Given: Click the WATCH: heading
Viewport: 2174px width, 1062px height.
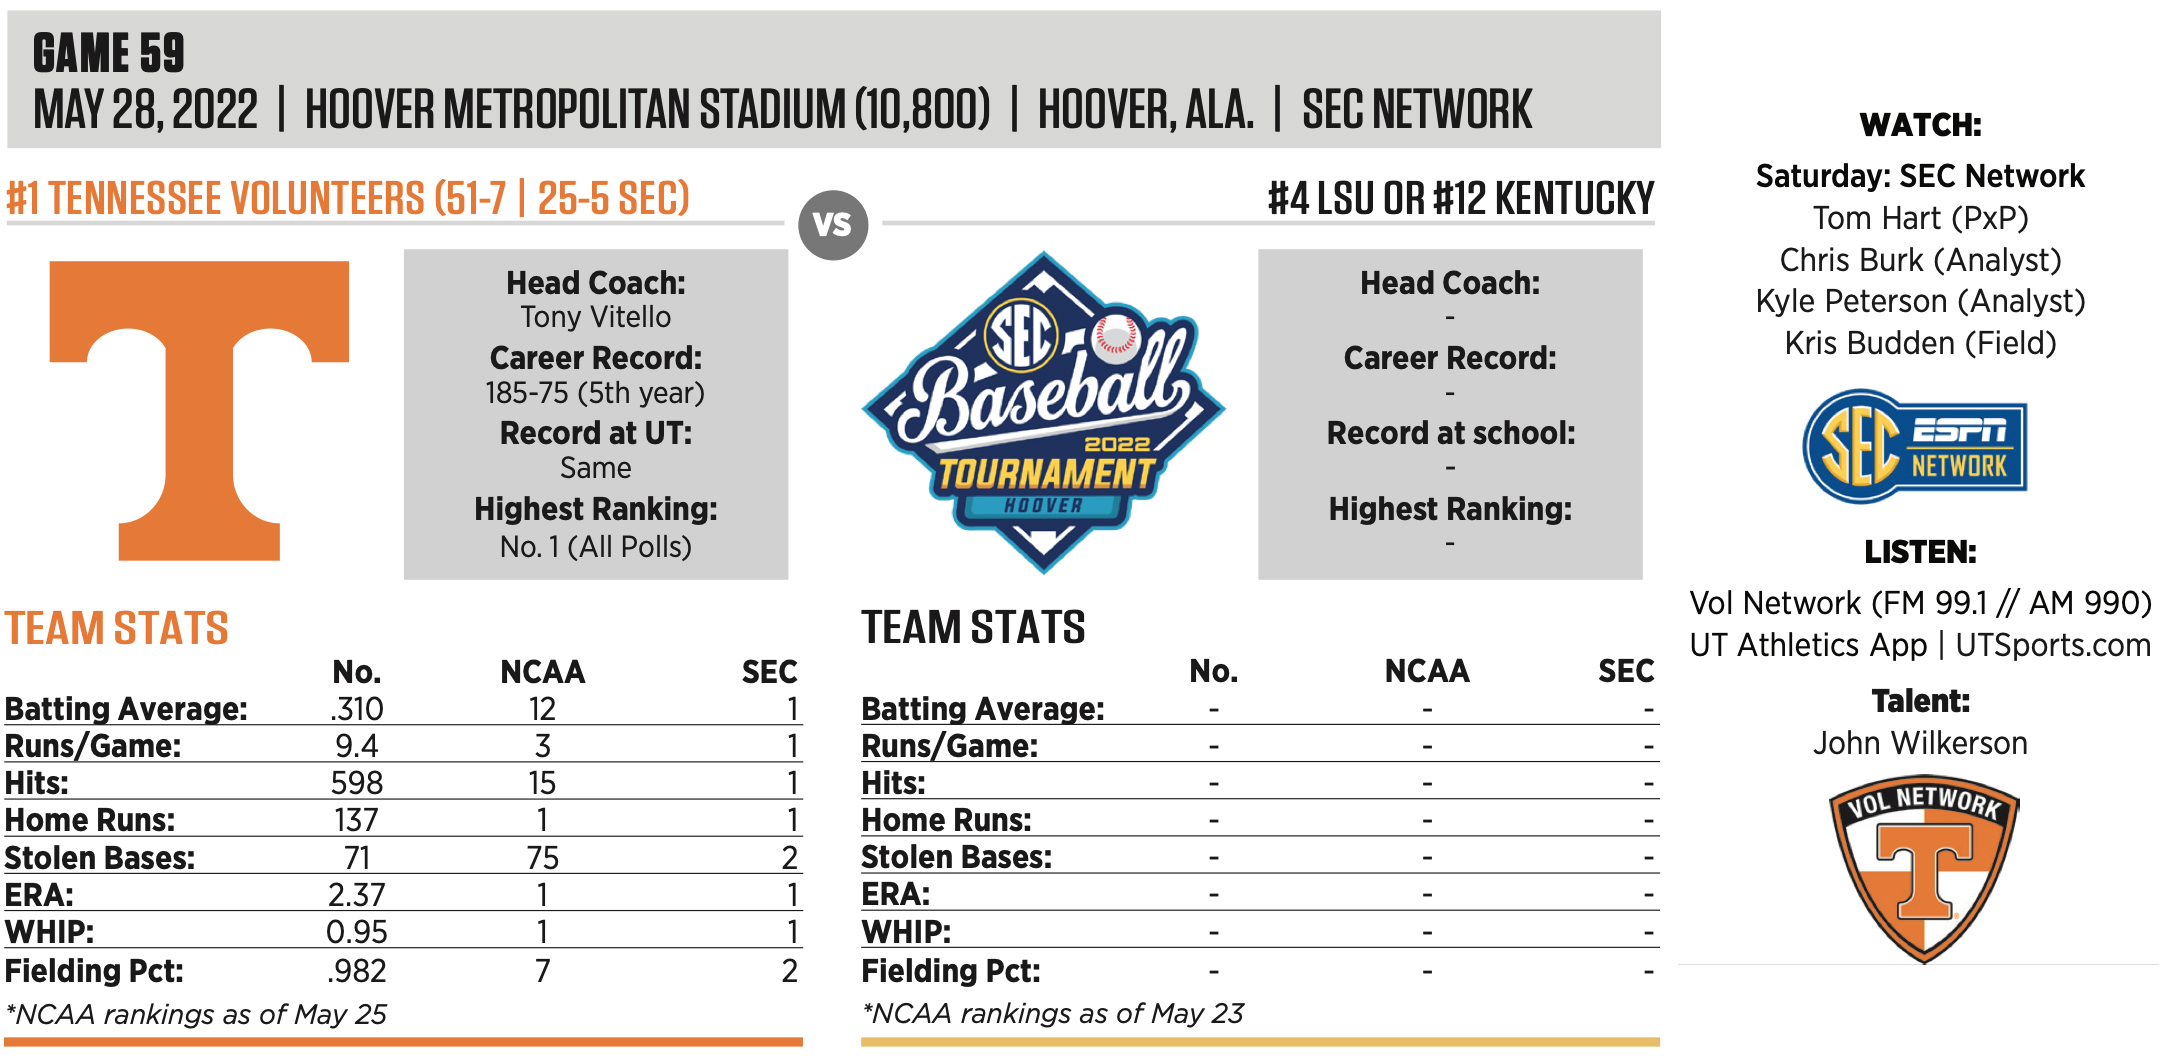Looking at the screenshot, I should pos(1920,125).
